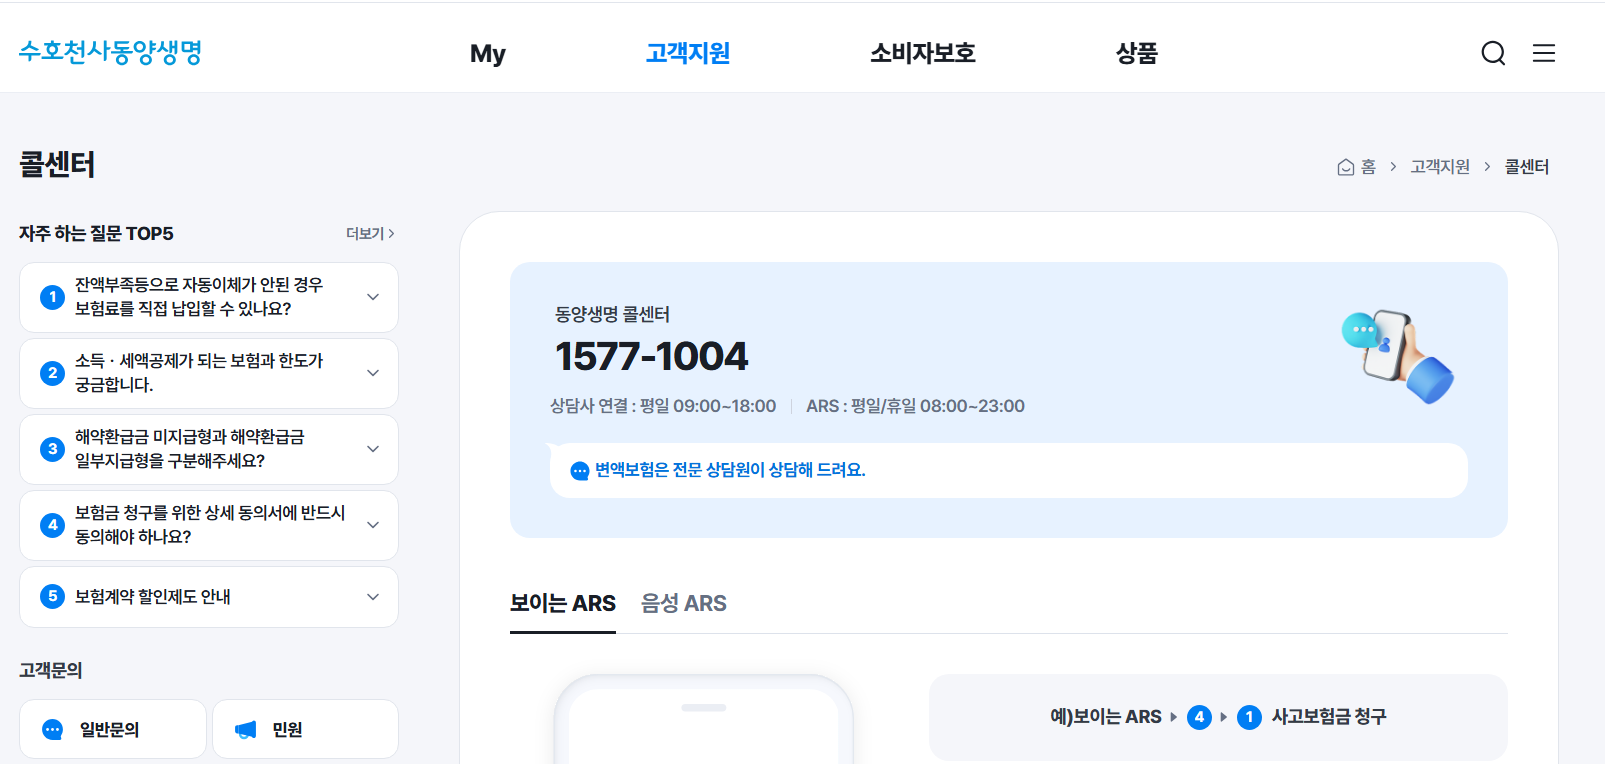
Task: Switch to 음성 ARS tab
Action: point(684,604)
